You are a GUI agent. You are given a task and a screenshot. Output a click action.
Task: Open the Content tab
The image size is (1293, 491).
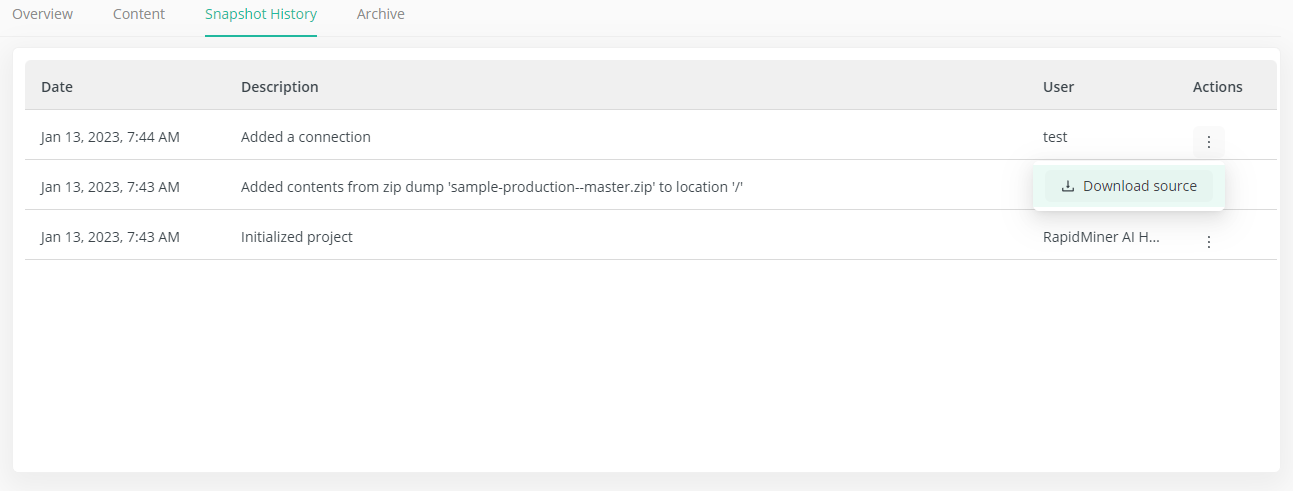(x=139, y=14)
